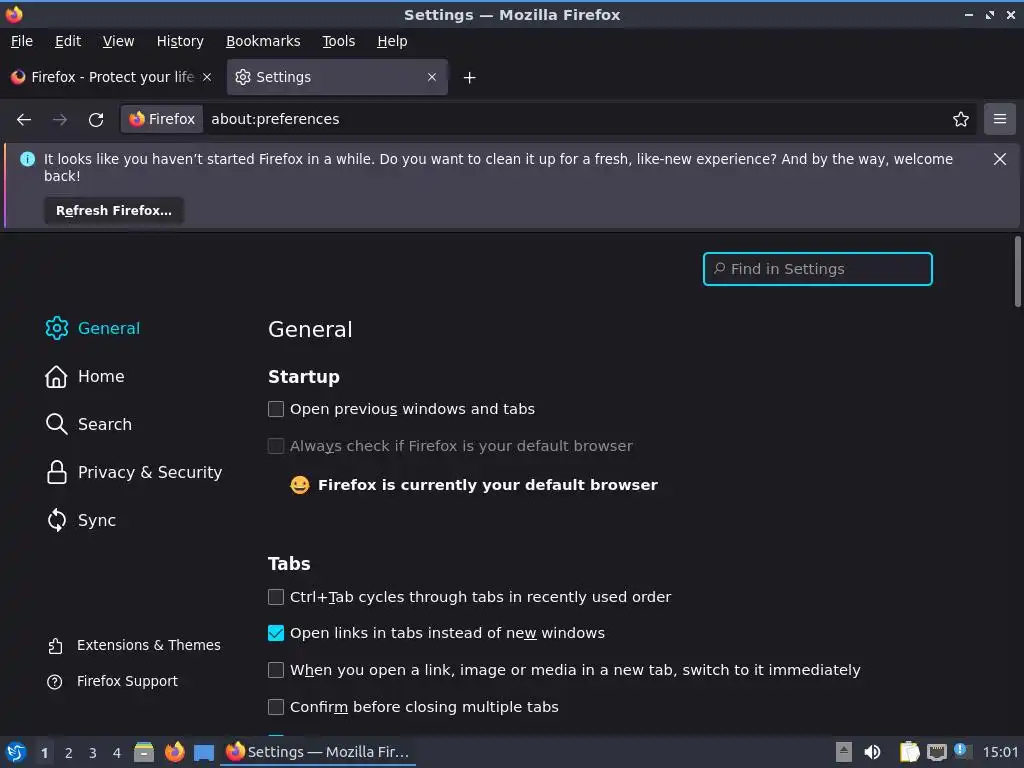1024x768 pixels.
Task: Focus the Find in Settings search field
Action: click(818, 269)
